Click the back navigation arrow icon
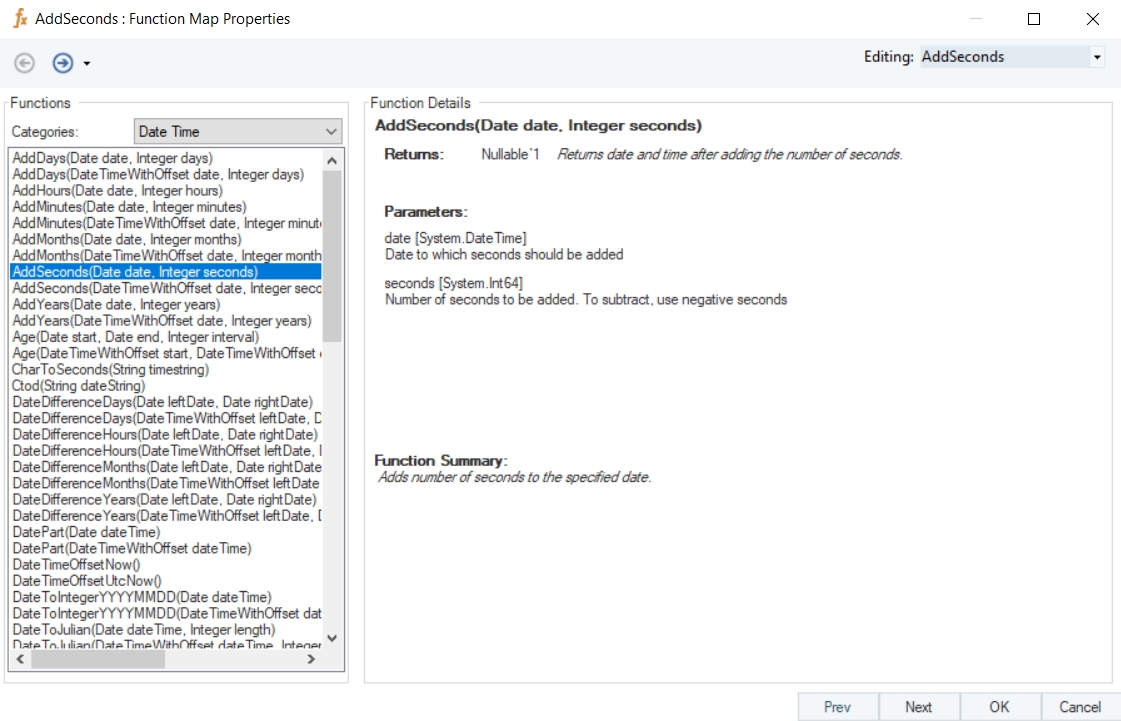Screen dimensions: 1121x721 (24, 63)
